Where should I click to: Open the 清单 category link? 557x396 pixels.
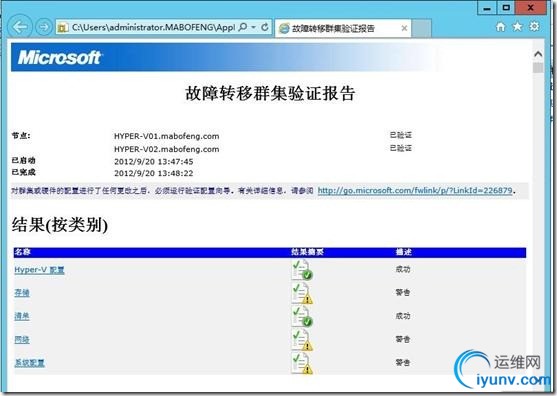coord(22,316)
